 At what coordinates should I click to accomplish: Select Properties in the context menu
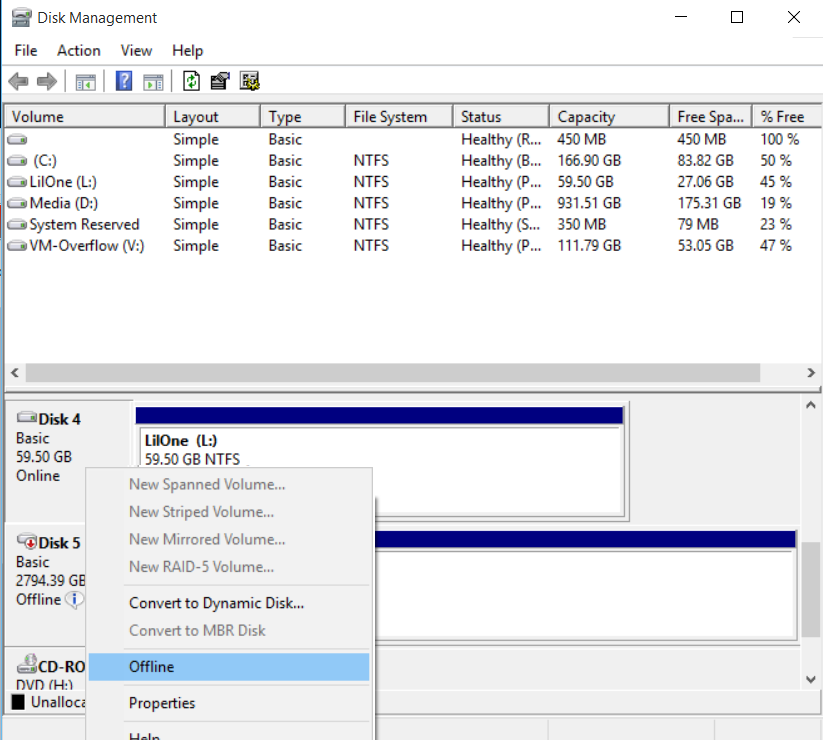(x=162, y=703)
